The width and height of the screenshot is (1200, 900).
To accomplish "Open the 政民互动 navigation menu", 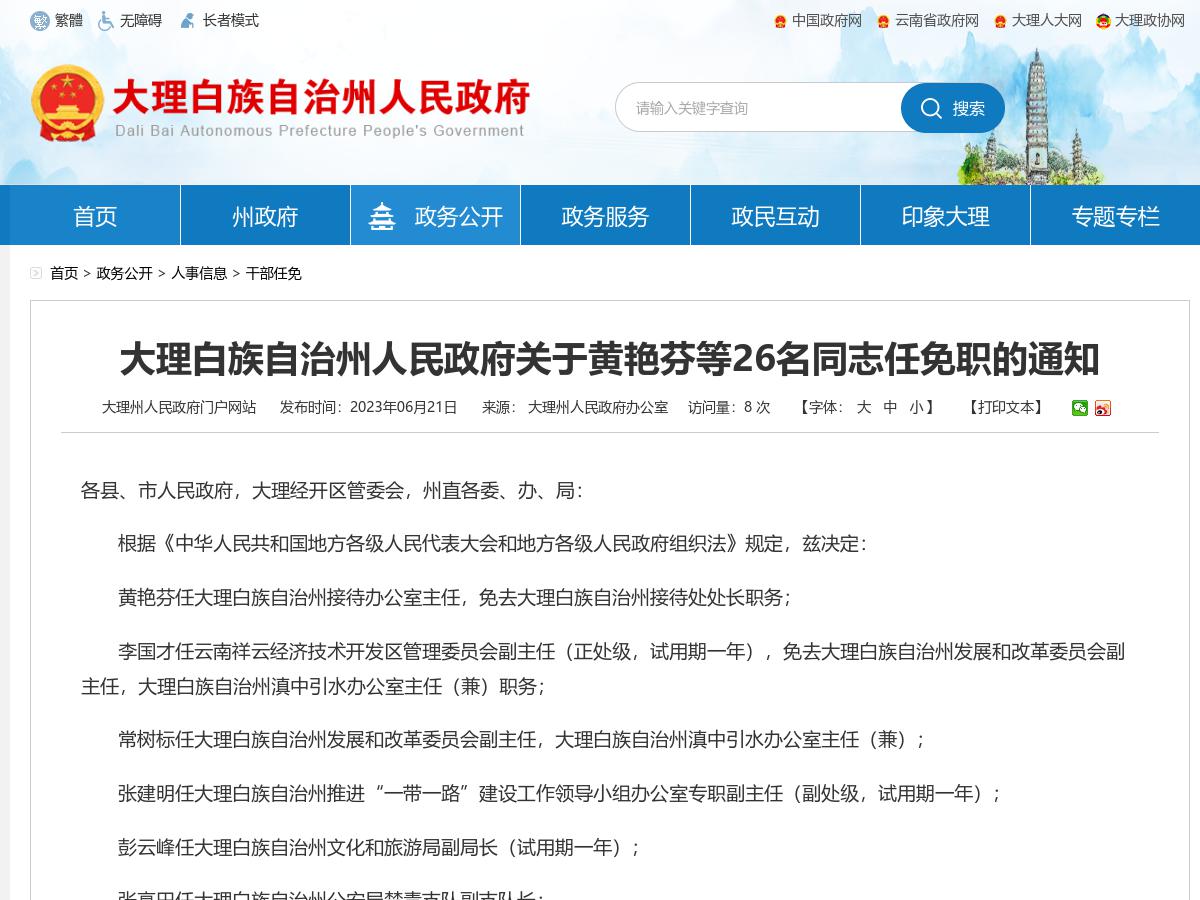I will (x=775, y=214).
